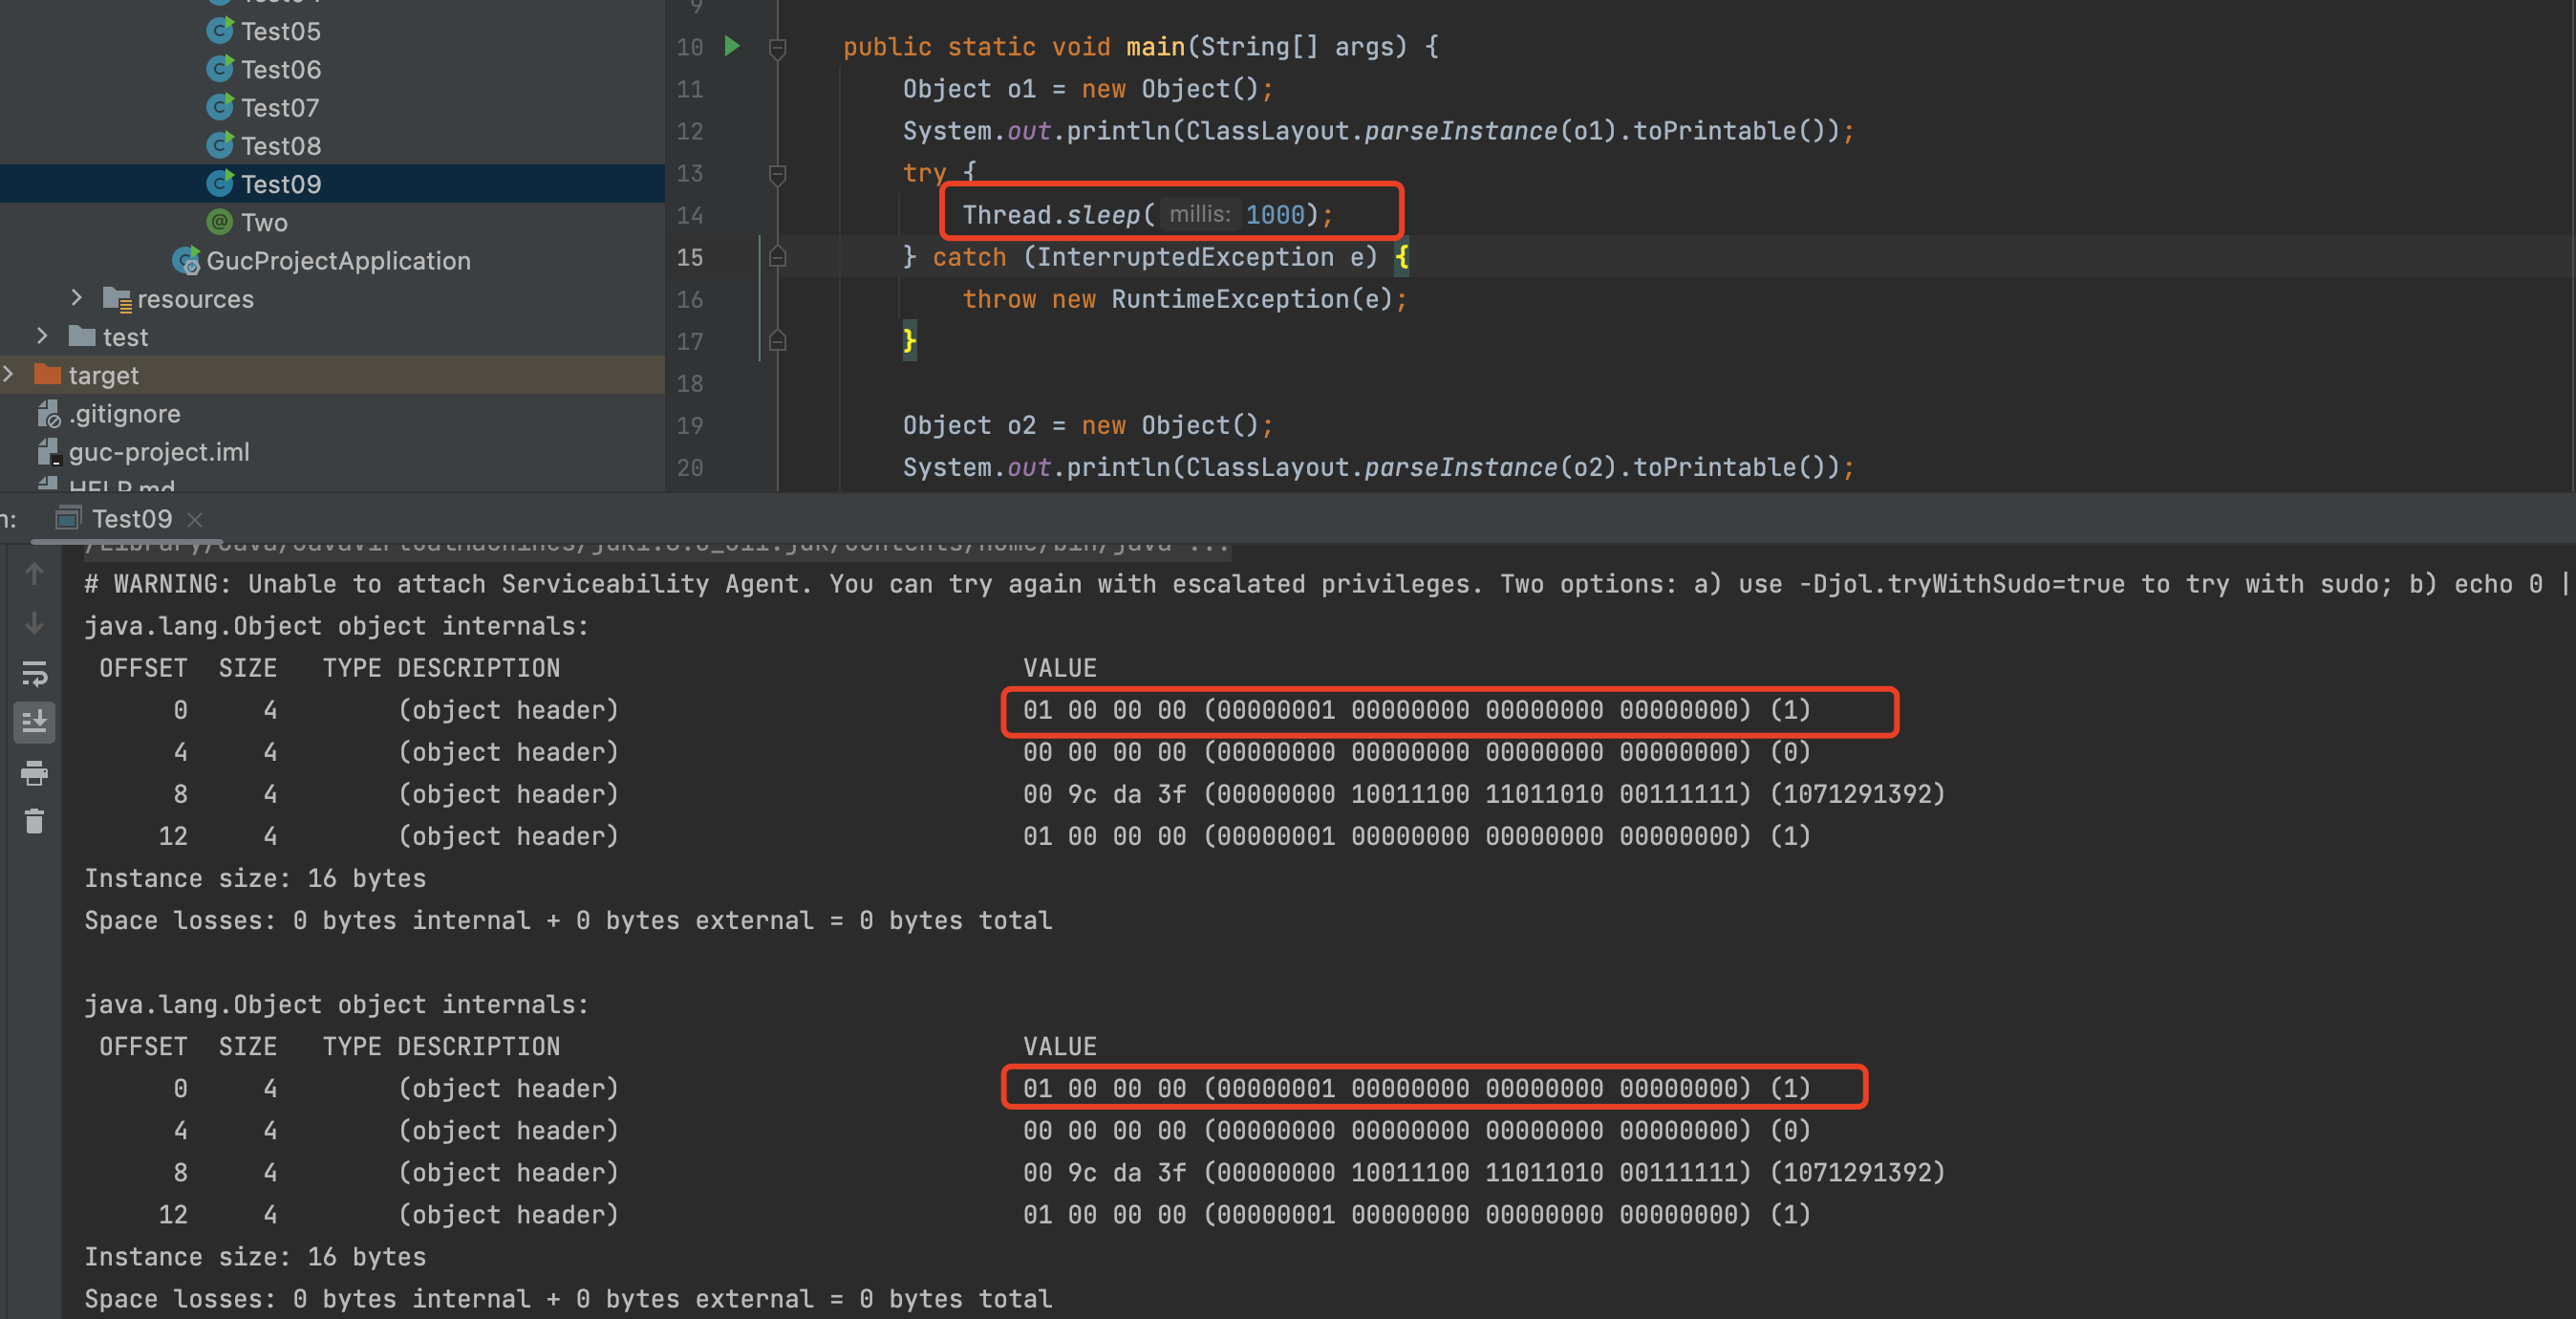Click the green Run gutter arrow for main
Viewport: 2576px width, 1319px height.
pos(732,46)
